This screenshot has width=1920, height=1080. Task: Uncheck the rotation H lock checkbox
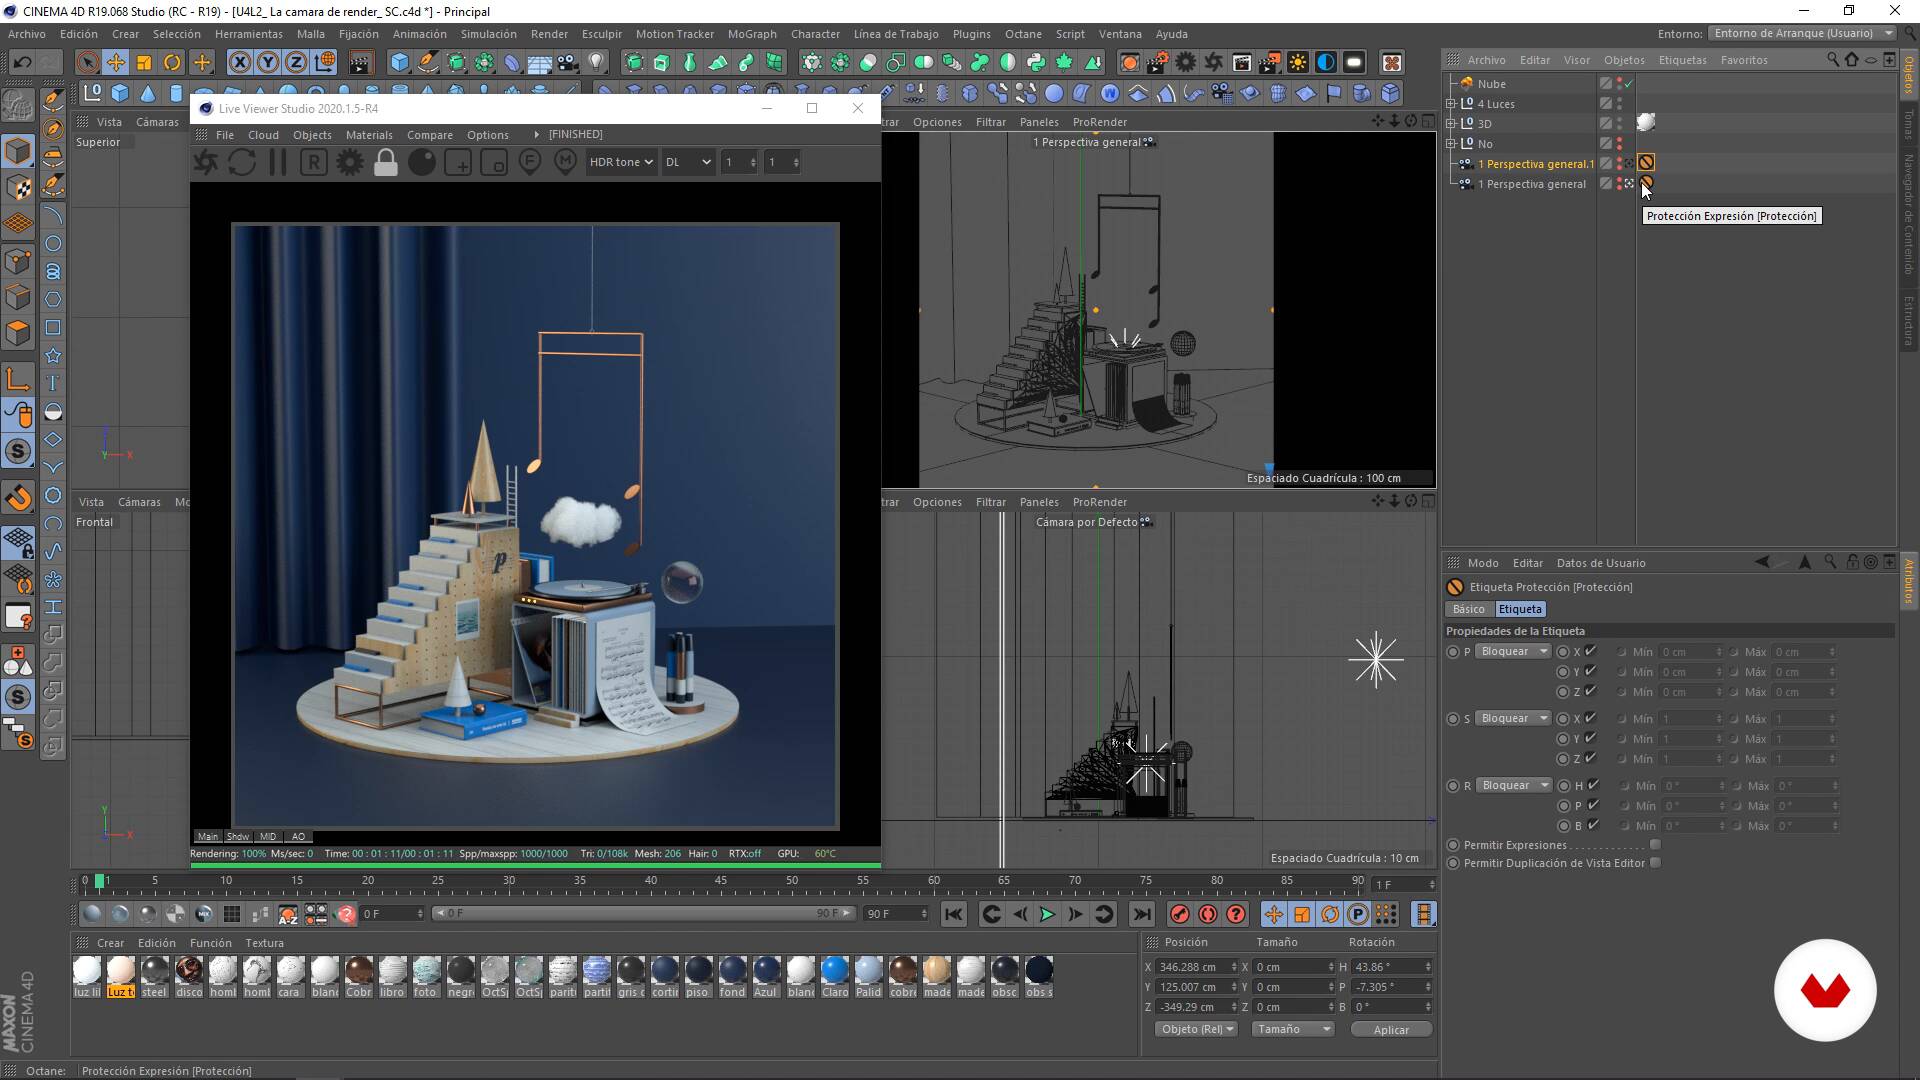[1593, 785]
